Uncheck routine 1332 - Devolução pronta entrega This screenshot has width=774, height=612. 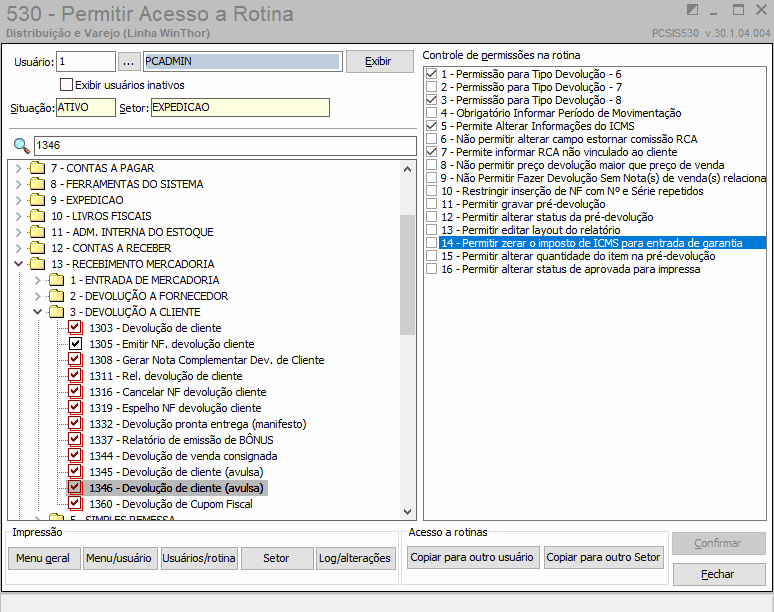pos(75,424)
